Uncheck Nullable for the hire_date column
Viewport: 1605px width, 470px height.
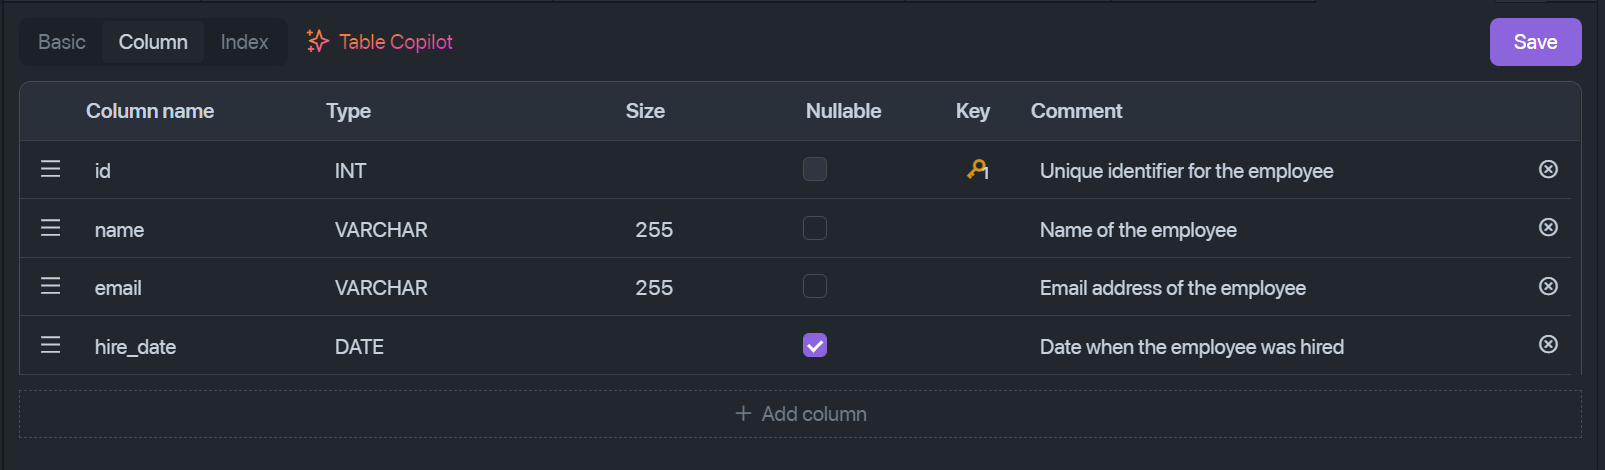(815, 345)
